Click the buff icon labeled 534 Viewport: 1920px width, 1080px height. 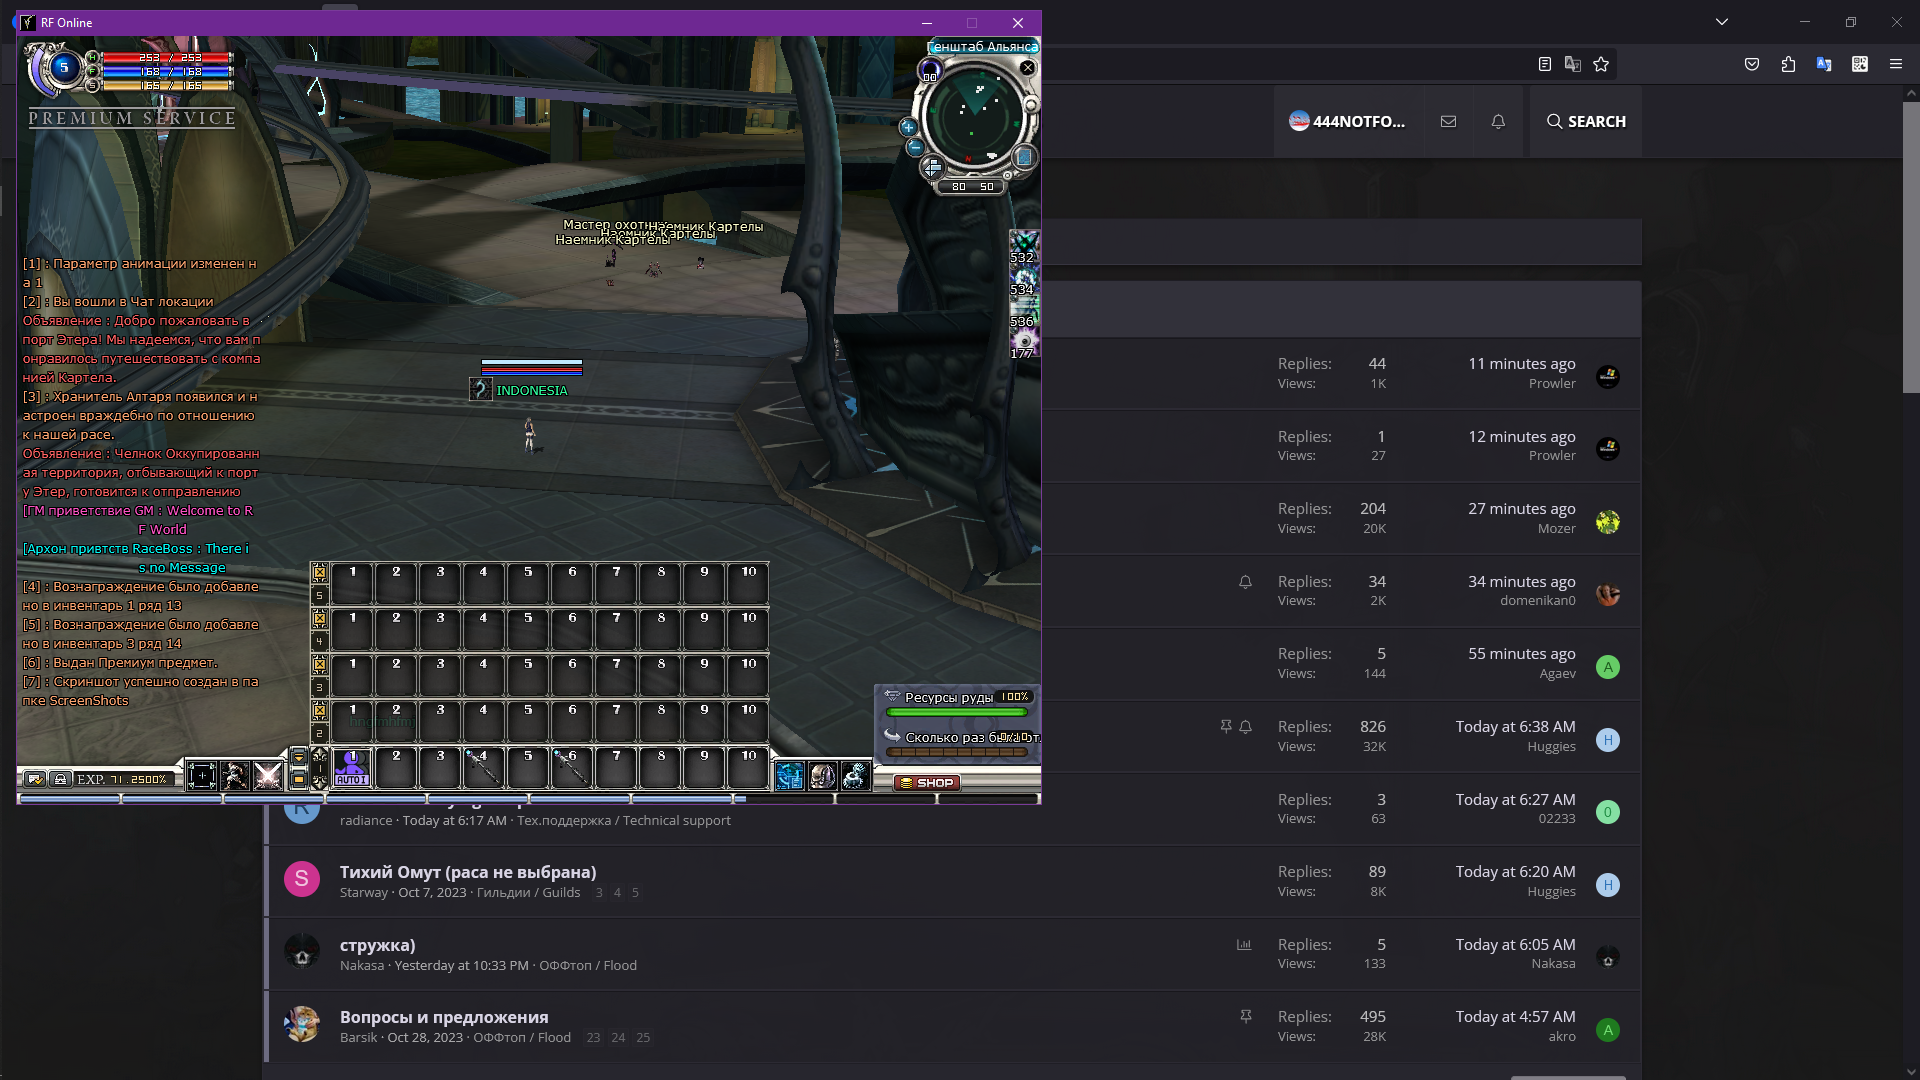click(x=1024, y=278)
